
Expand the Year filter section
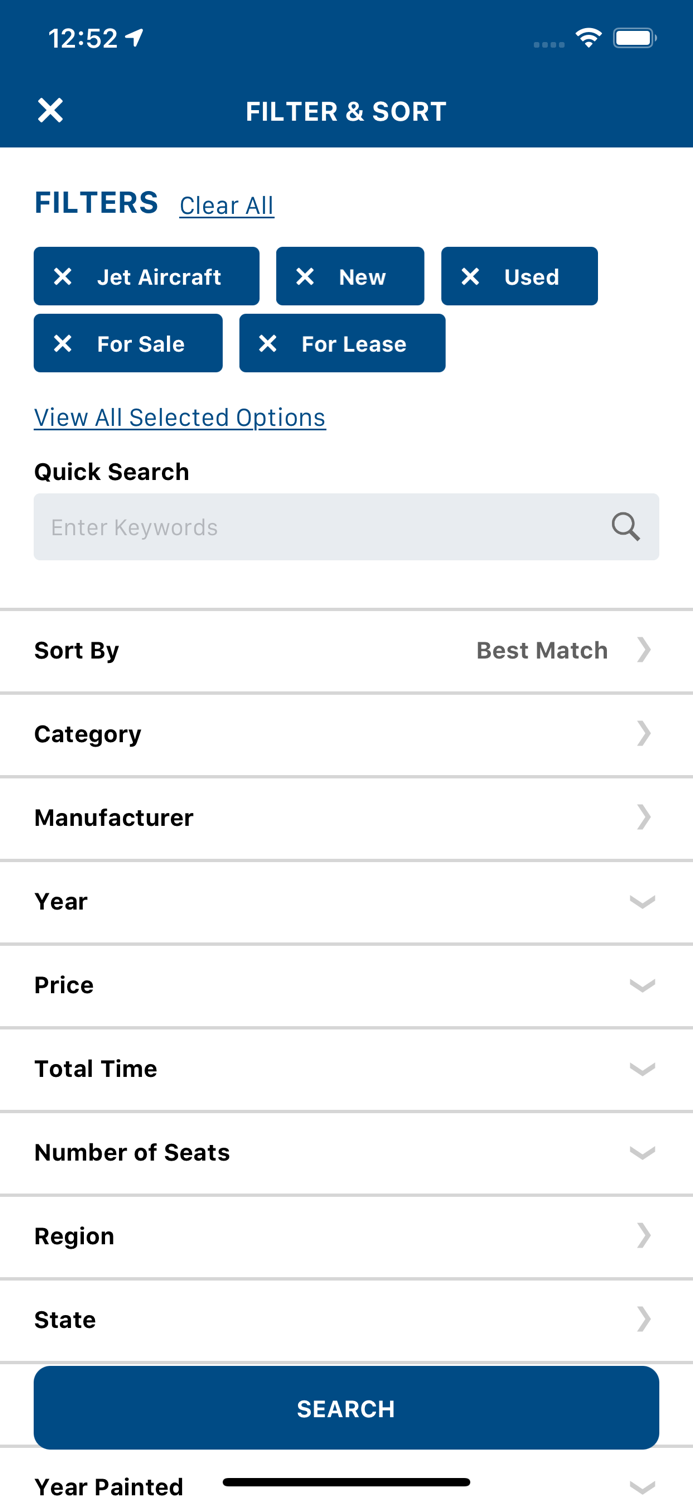coord(346,902)
